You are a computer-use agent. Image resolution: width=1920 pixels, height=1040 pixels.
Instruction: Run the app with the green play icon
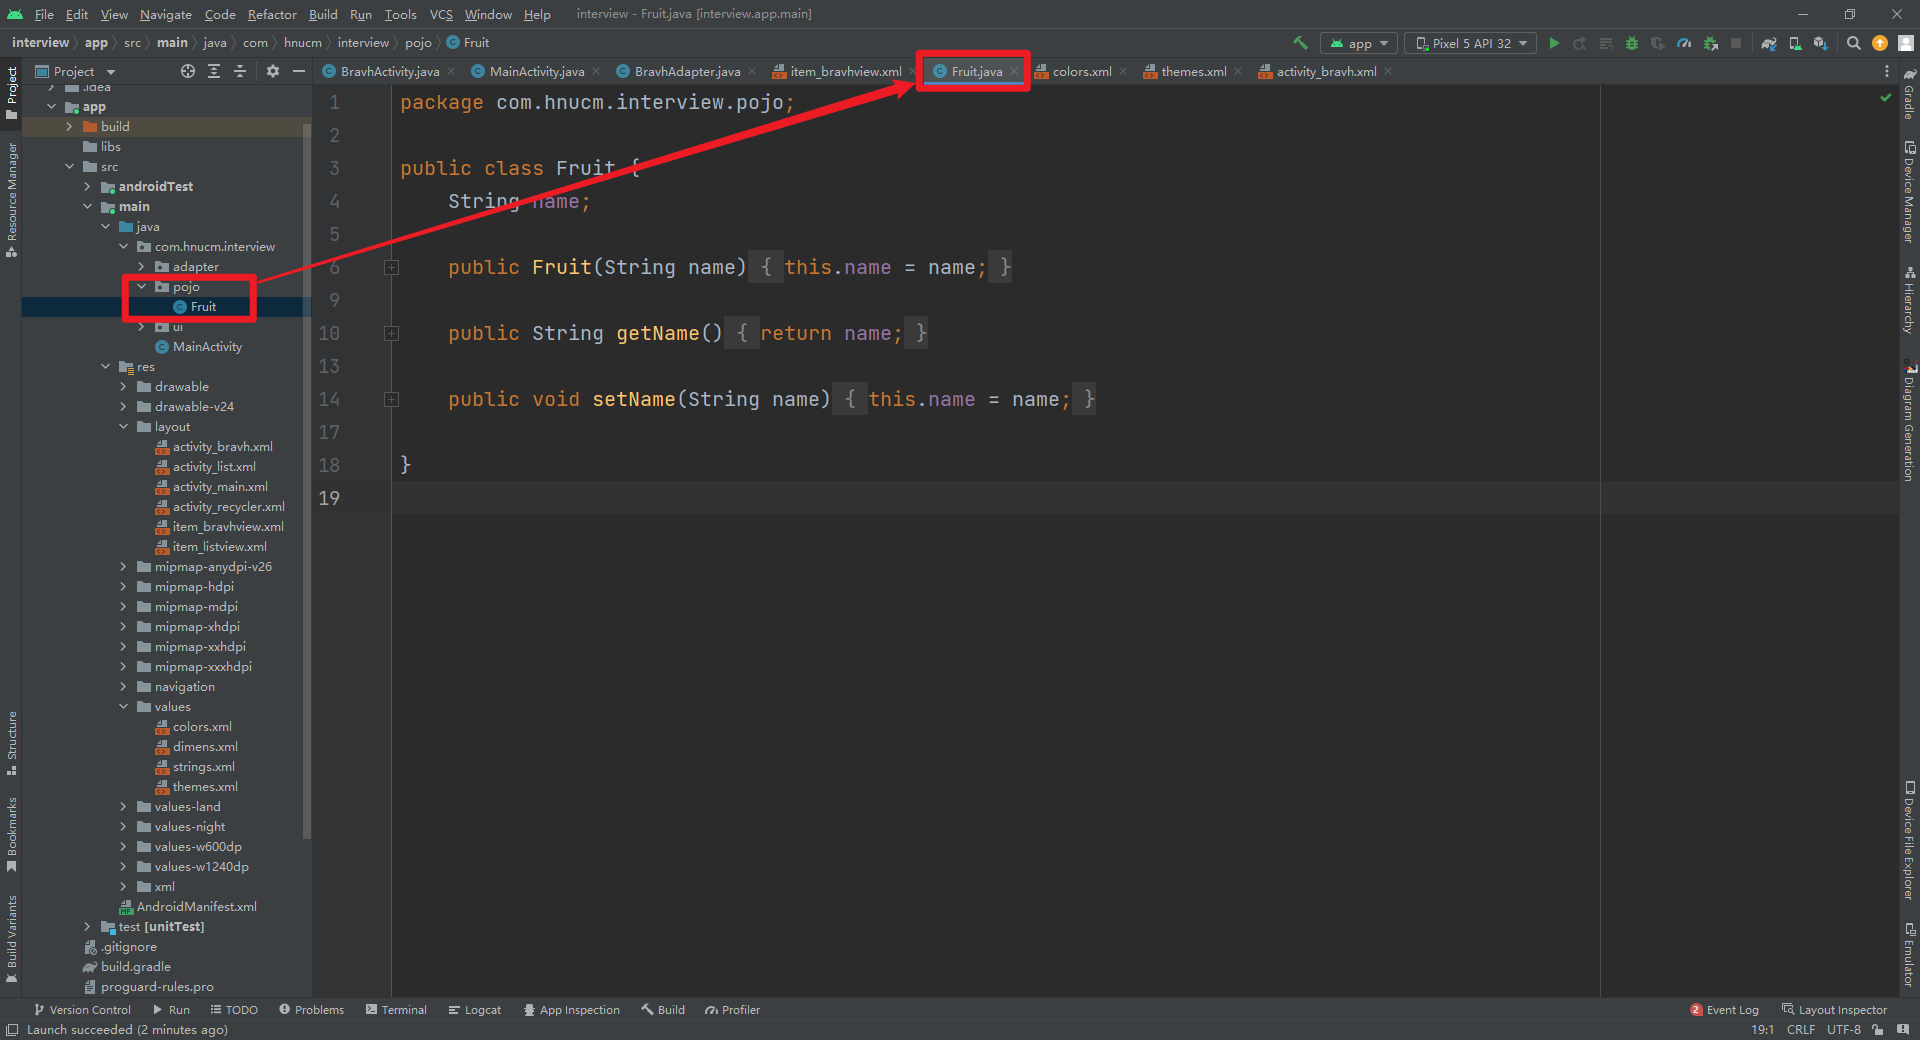click(1554, 43)
